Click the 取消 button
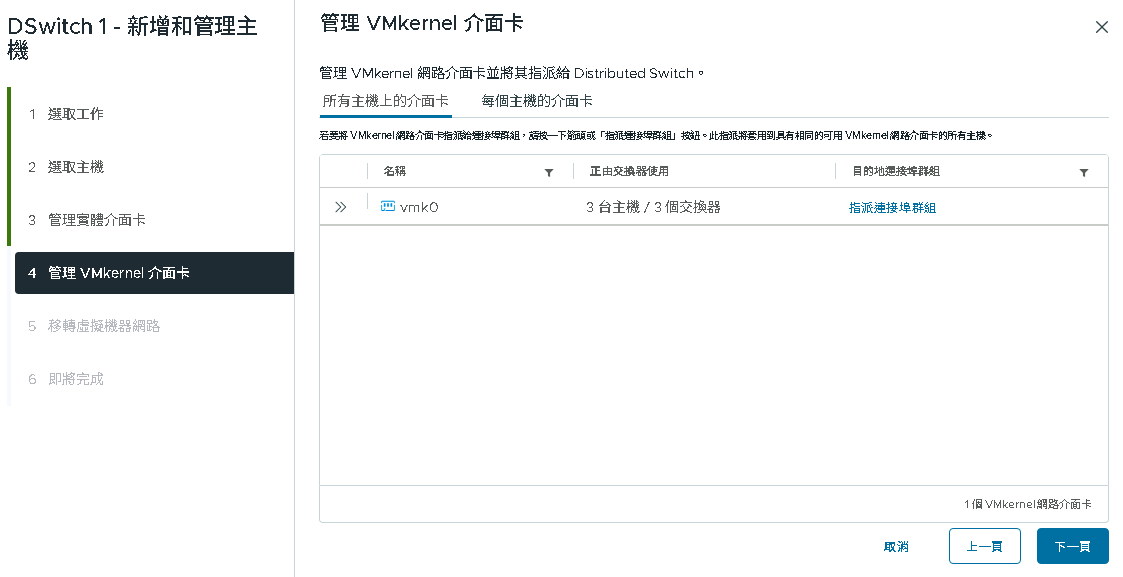Screen dimensions: 1123x577 (x=896, y=547)
